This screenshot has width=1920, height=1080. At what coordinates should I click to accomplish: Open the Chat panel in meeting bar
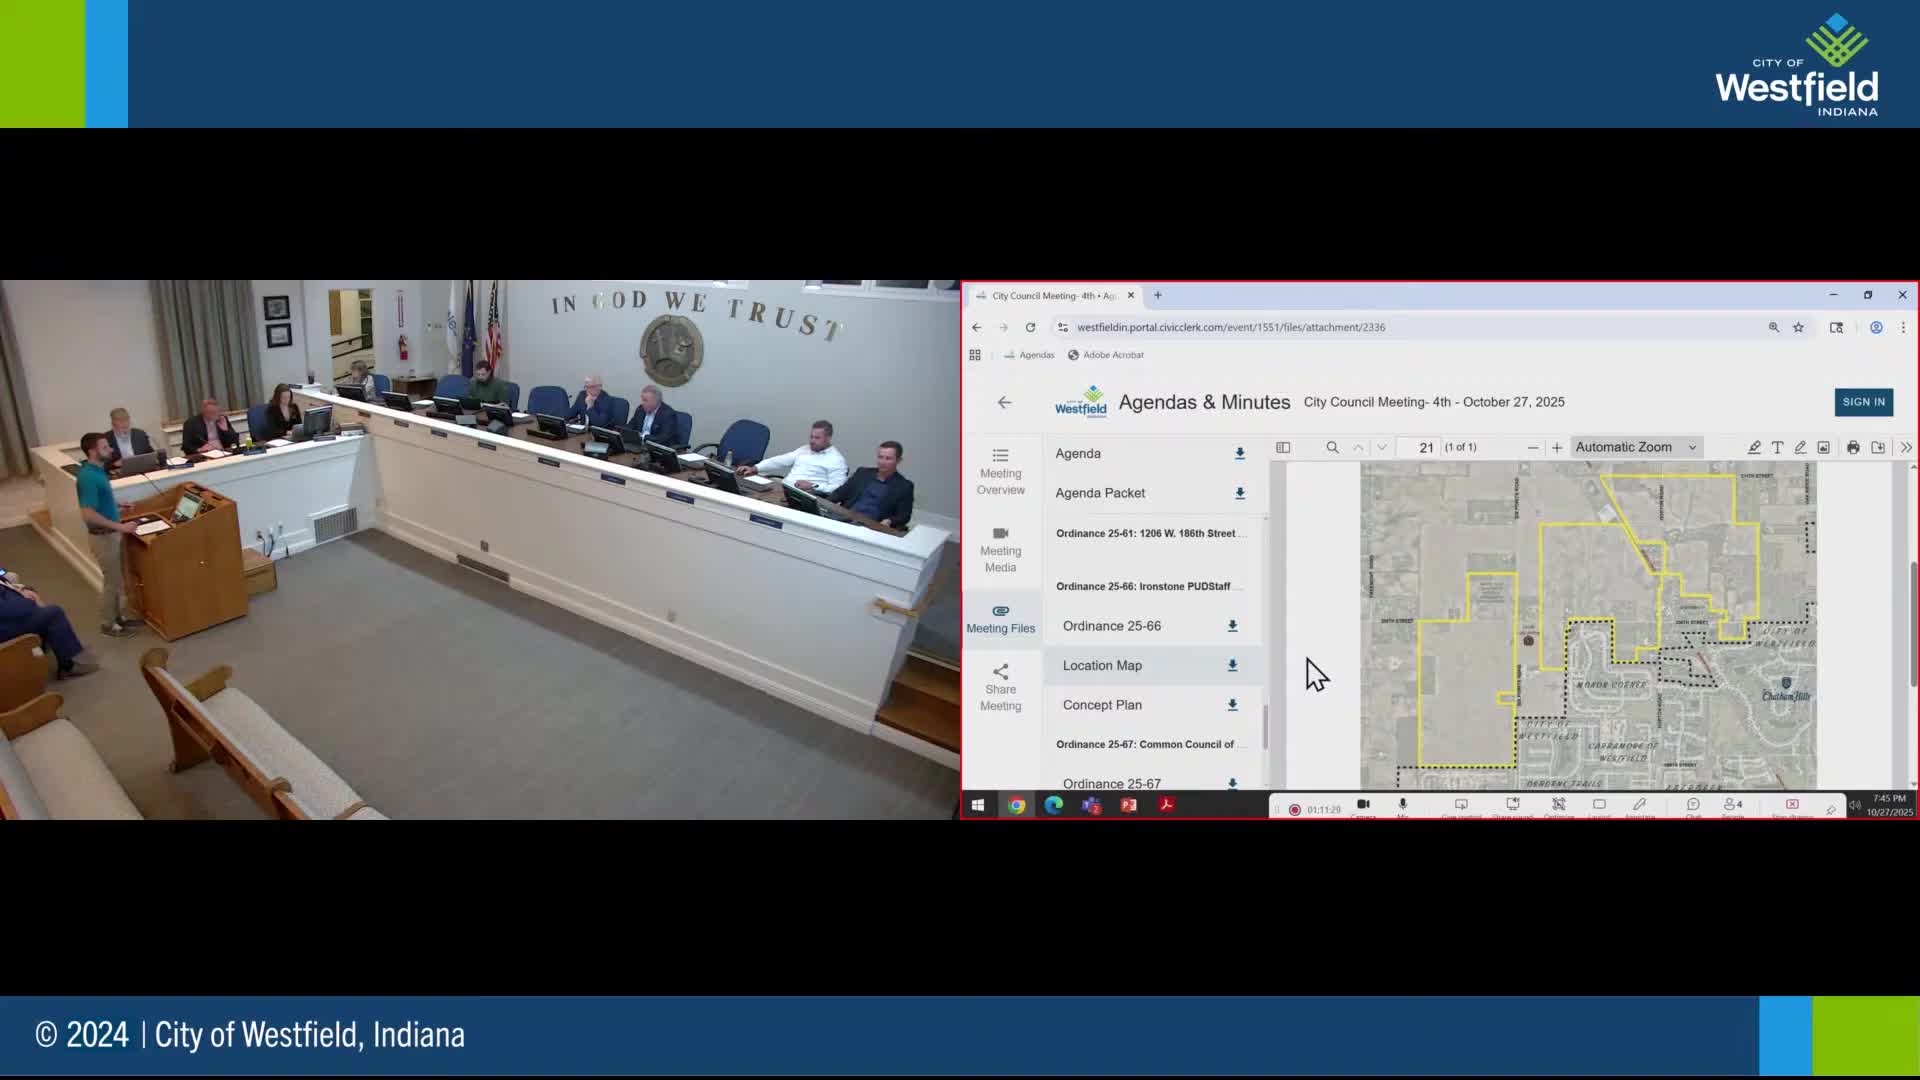1693,805
